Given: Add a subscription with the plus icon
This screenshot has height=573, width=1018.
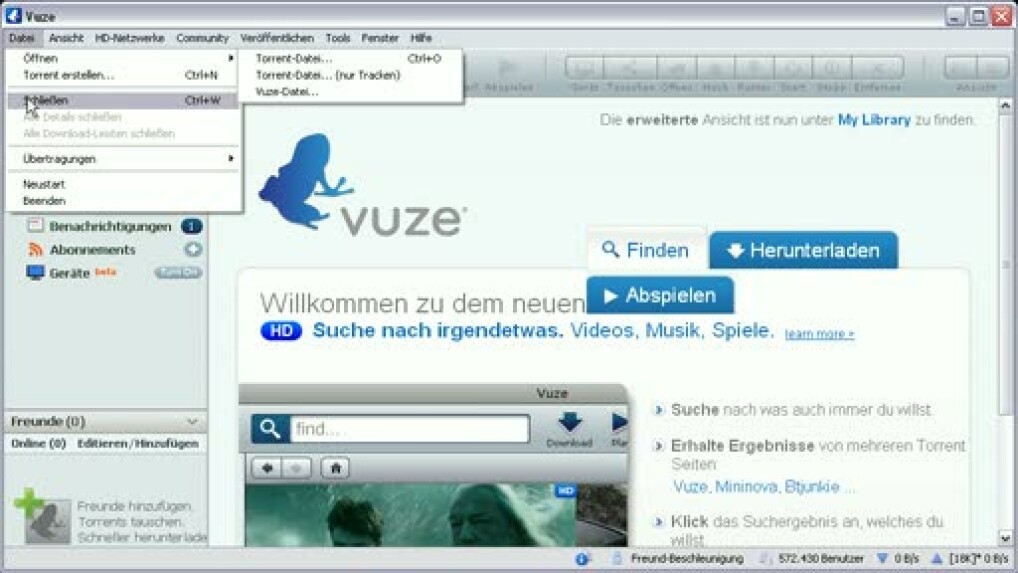Looking at the screenshot, I should tap(193, 250).
